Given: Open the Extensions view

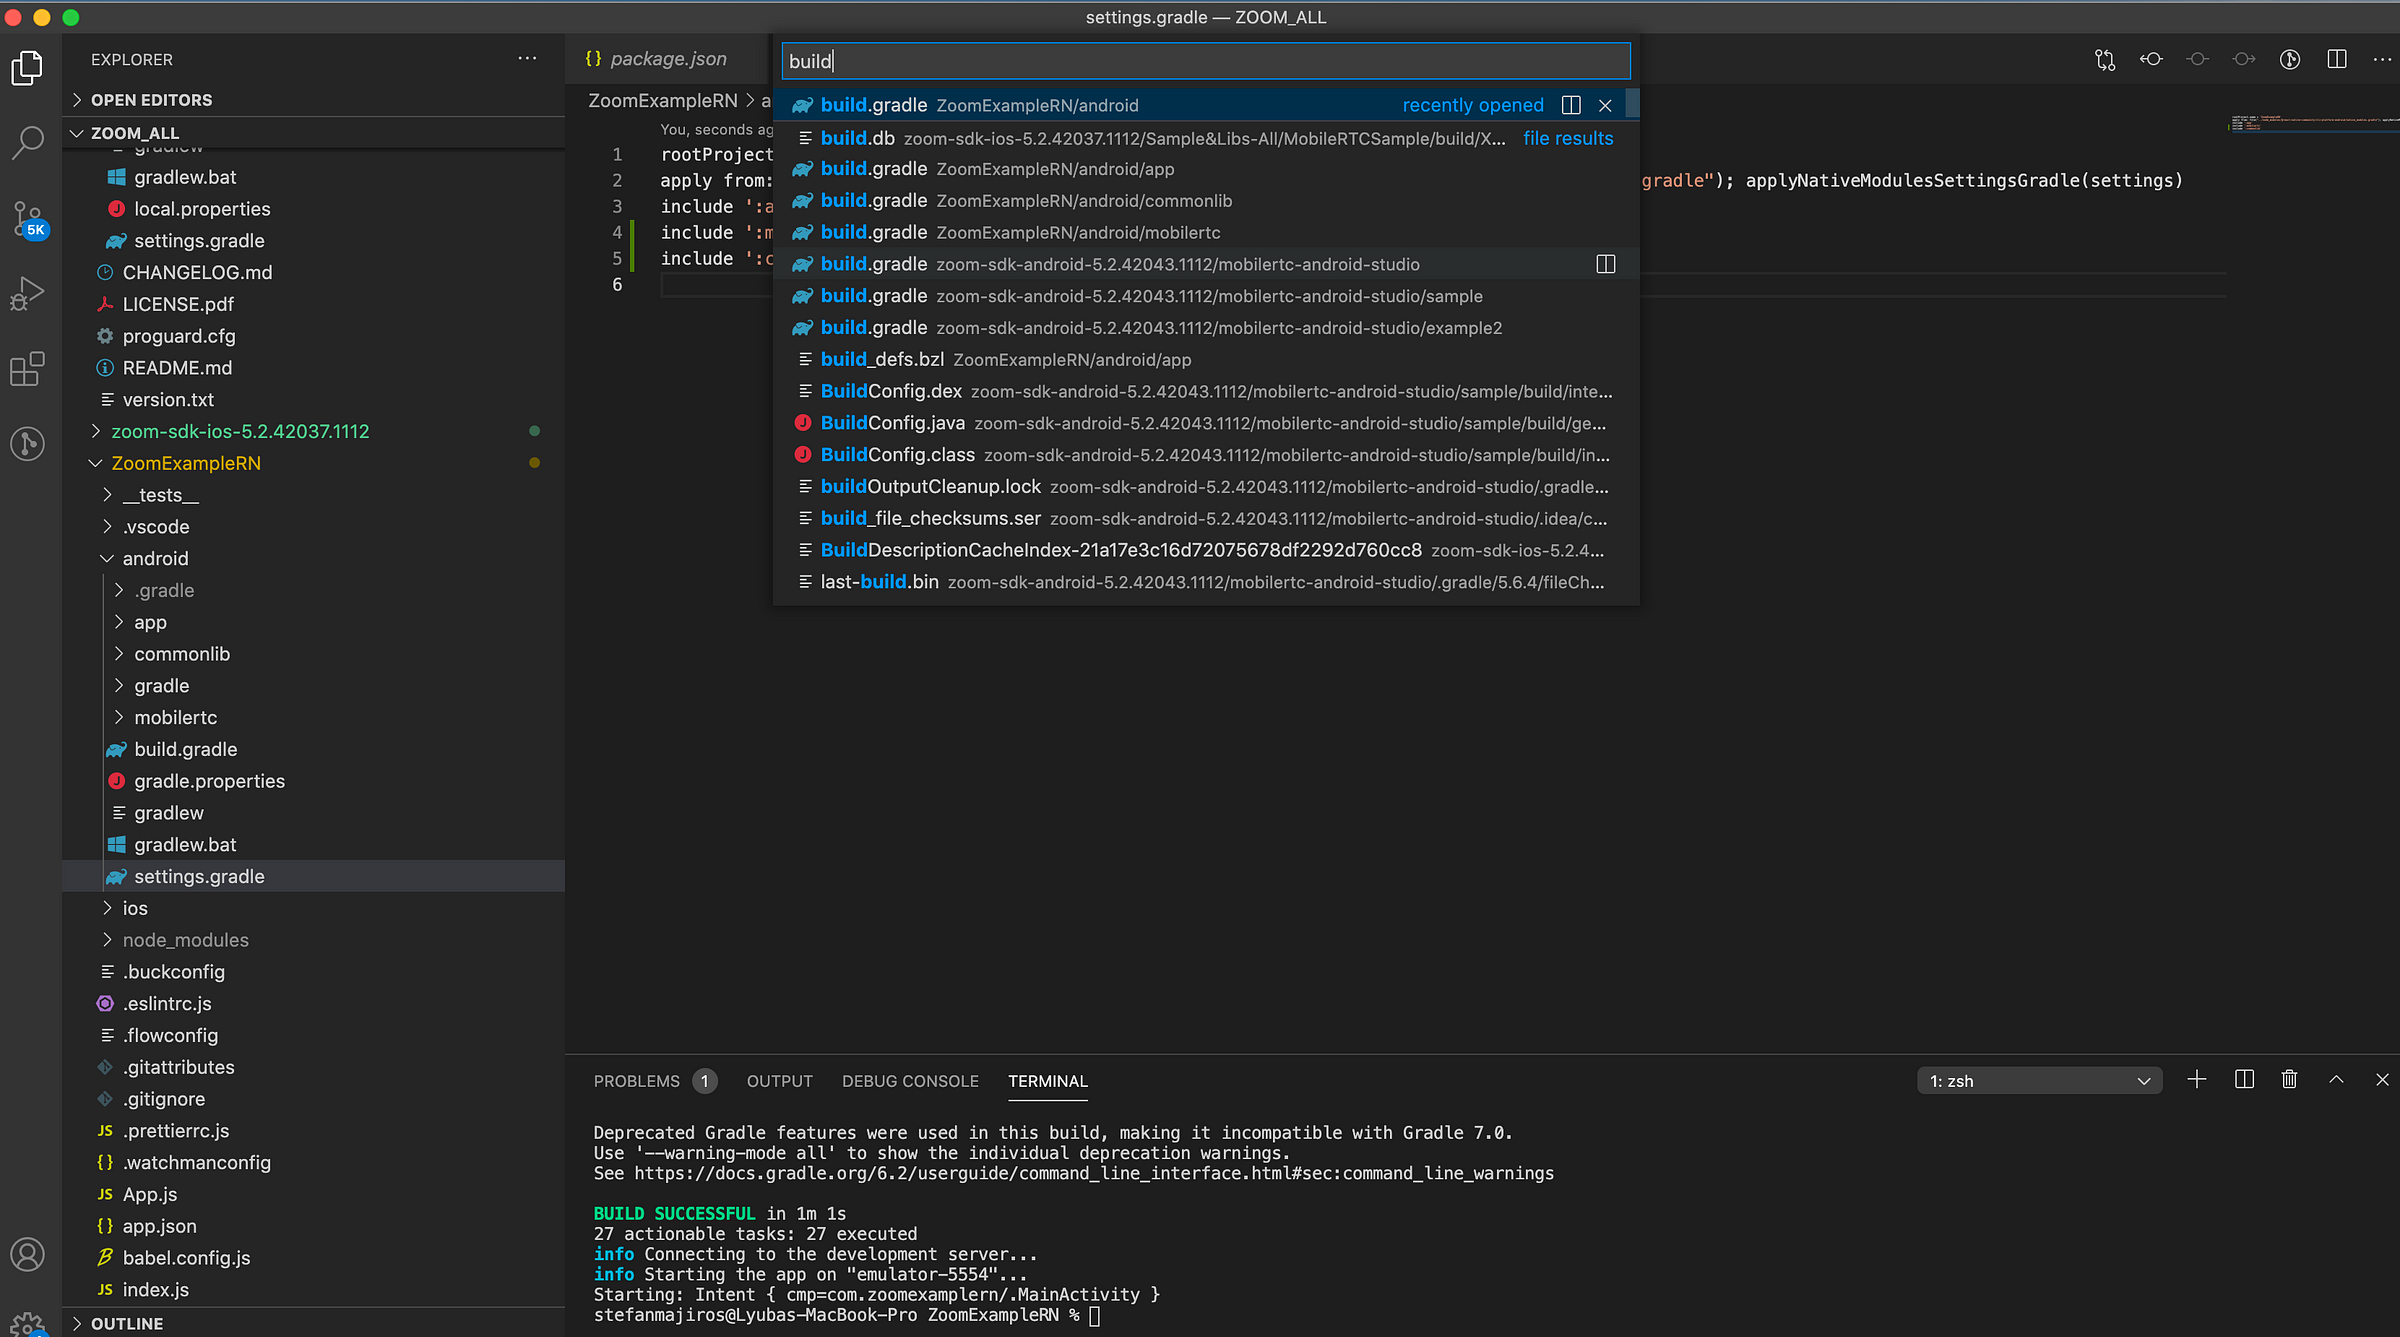Looking at the screenshot, I should 27,368.
